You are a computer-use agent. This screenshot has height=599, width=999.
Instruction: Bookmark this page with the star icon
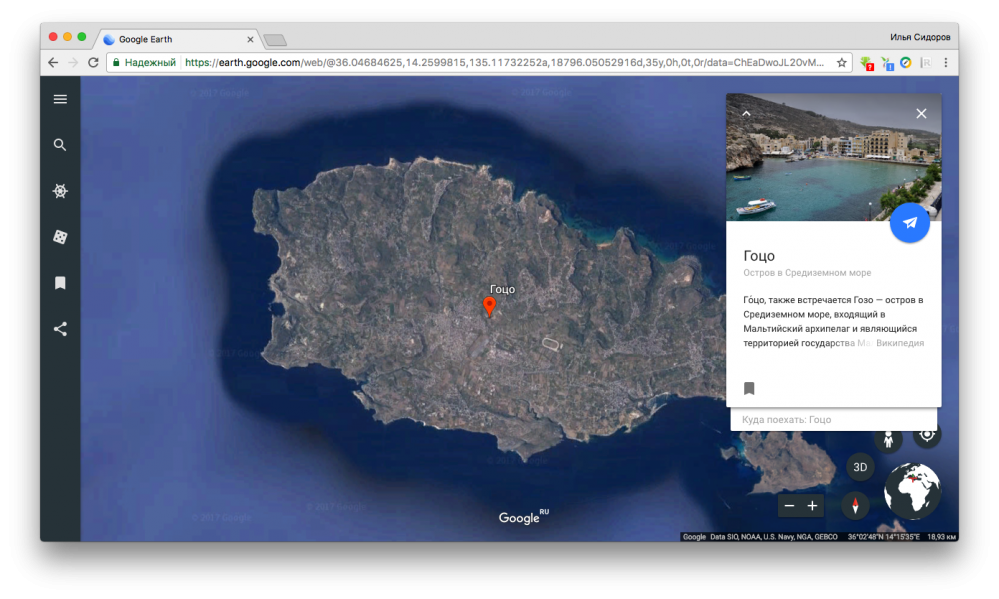[x=842, y=62]
